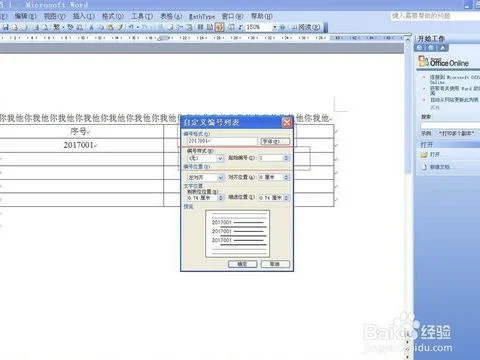The image size is (480, 360).
Task: Open the 视图(V) menu
Action: tap(54, 16)
